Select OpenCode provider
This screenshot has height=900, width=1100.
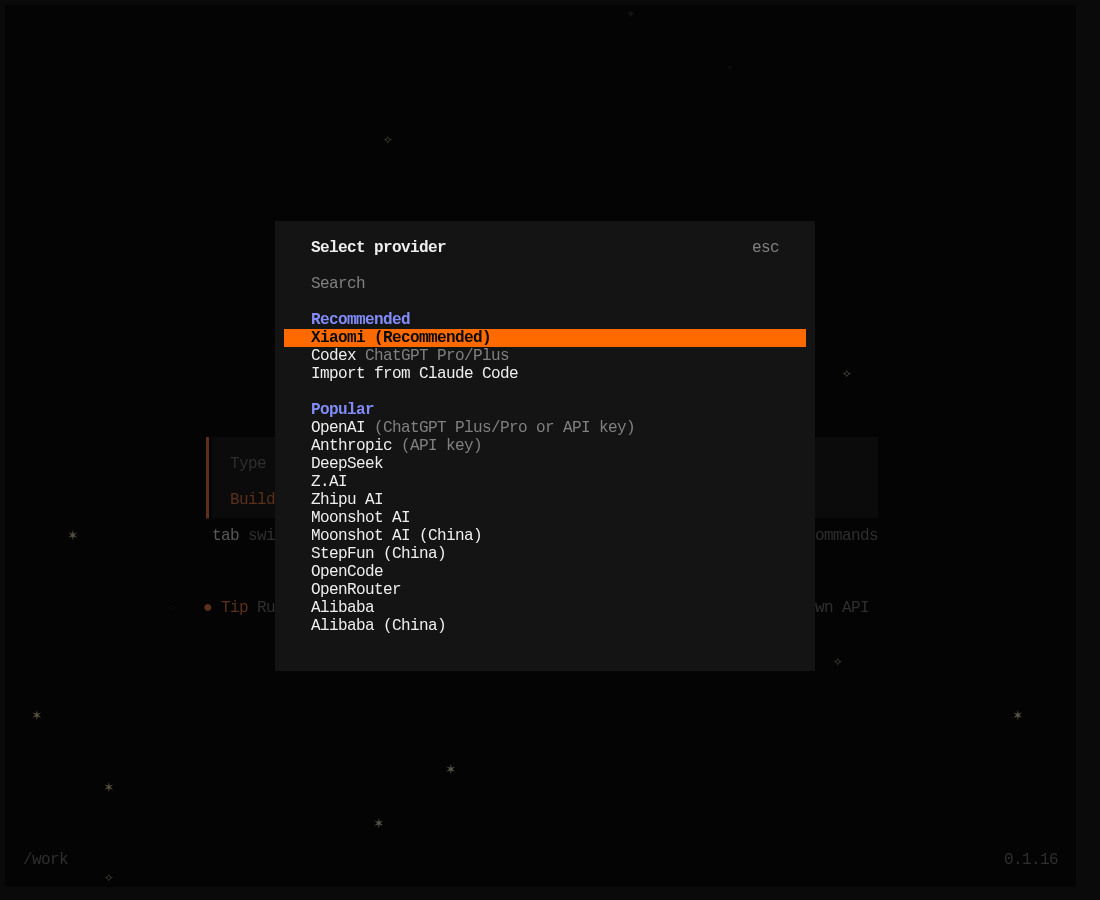point(544,572)
